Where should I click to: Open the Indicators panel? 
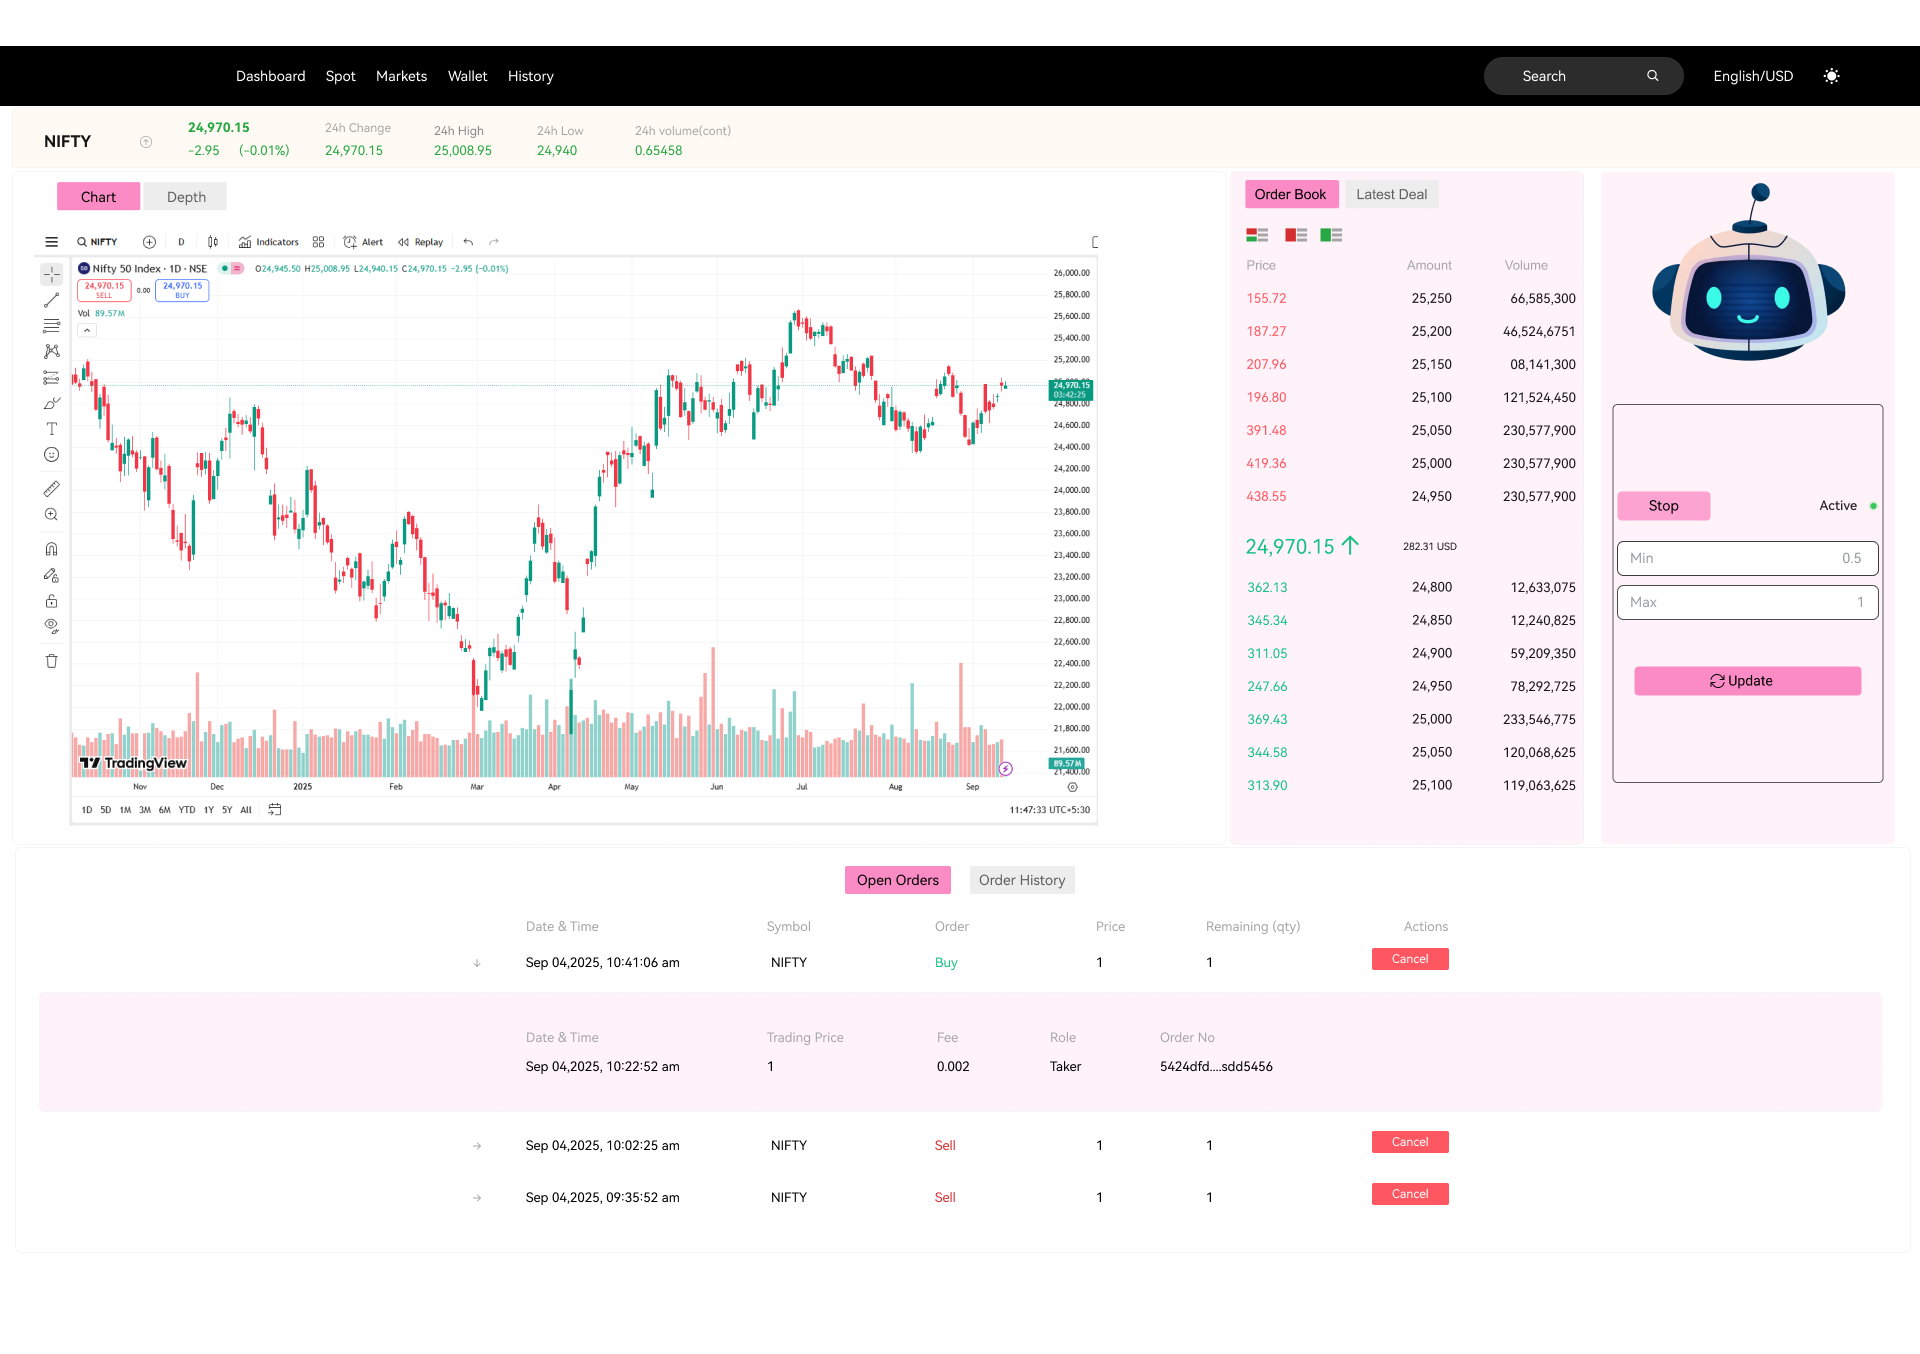click(268, 241)
